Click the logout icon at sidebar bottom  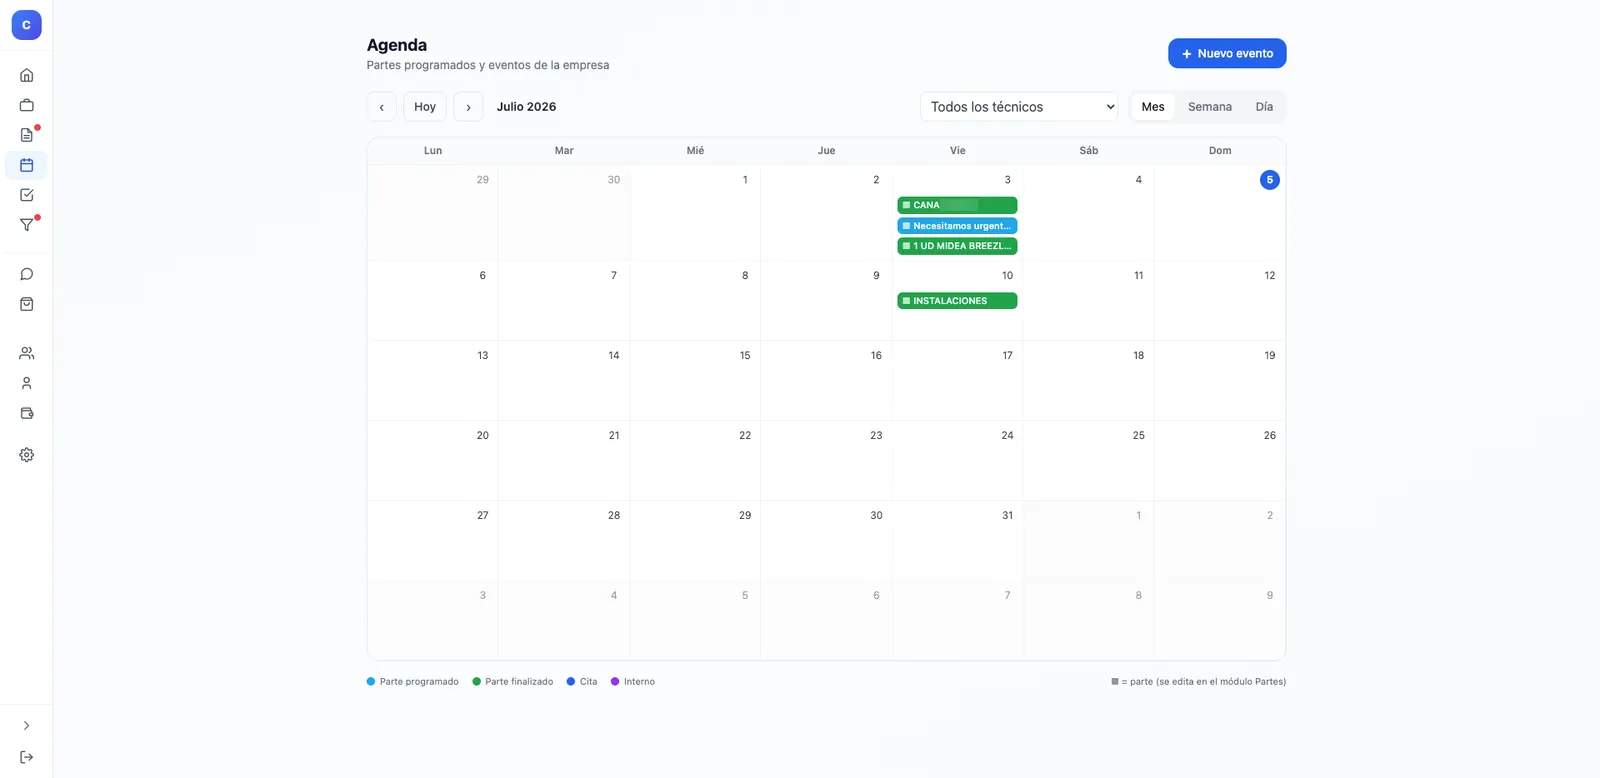coord(27,757)
